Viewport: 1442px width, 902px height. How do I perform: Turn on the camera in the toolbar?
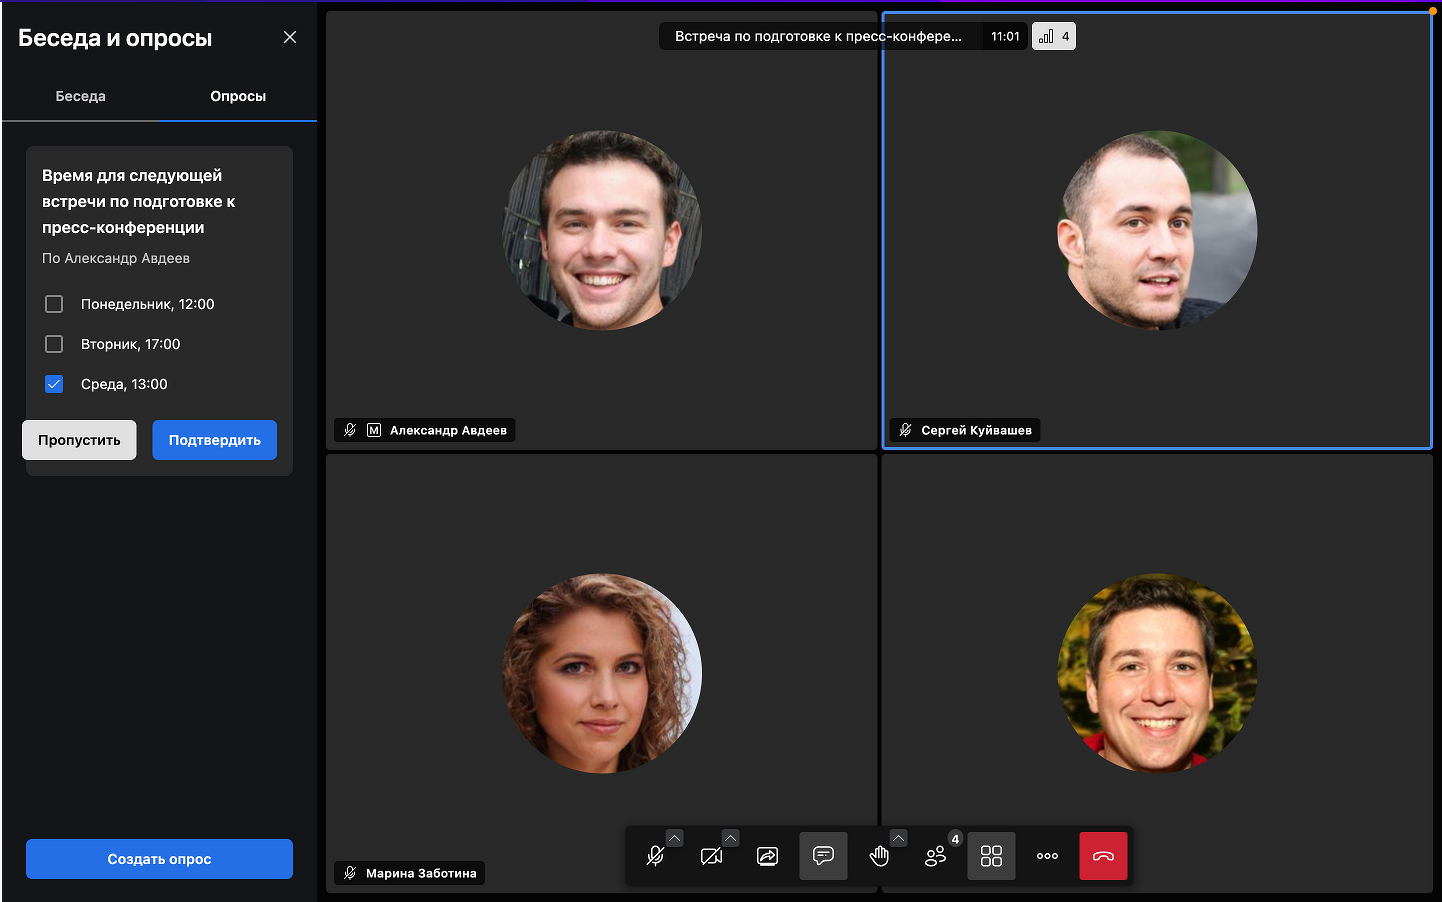coord(711,857)
